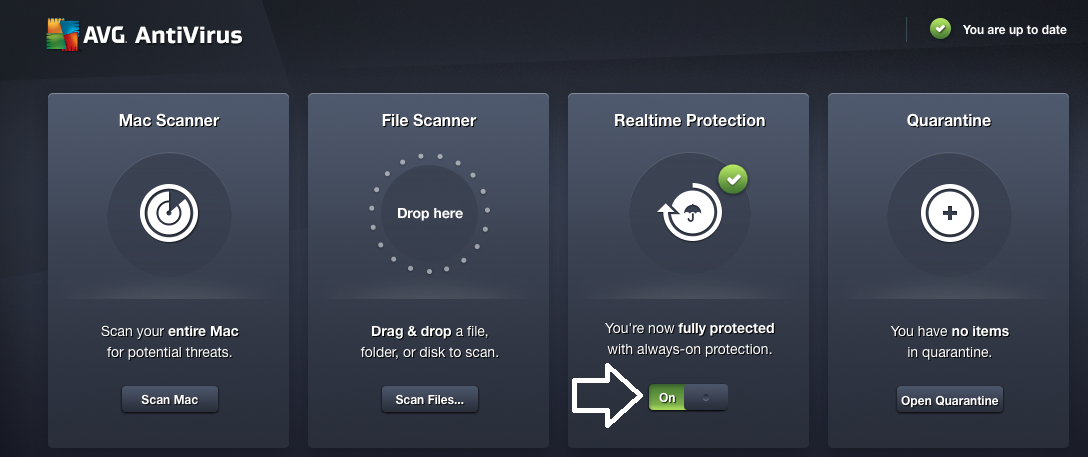This screenshot has height=457, width=1088.
Task: Open the Scan Files... dialog
Action: tap(430, 399)
